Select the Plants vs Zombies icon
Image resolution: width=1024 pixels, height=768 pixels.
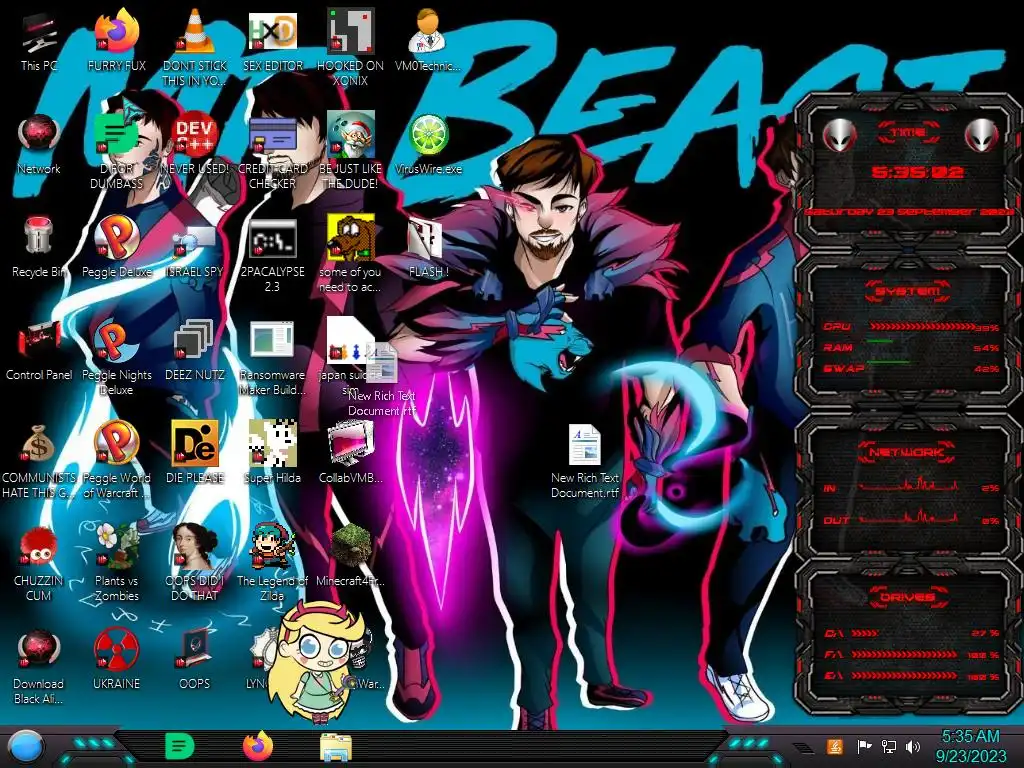tap(116, 563)
